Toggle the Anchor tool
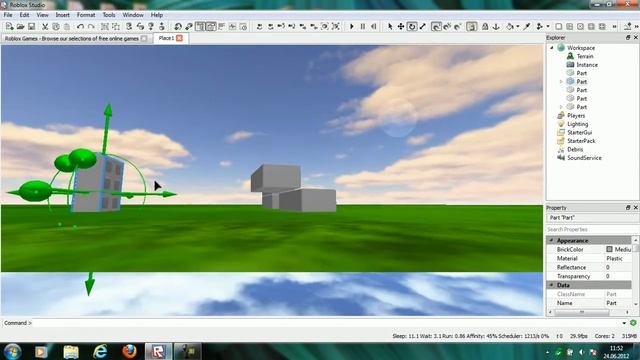 (x=496, y=27)
